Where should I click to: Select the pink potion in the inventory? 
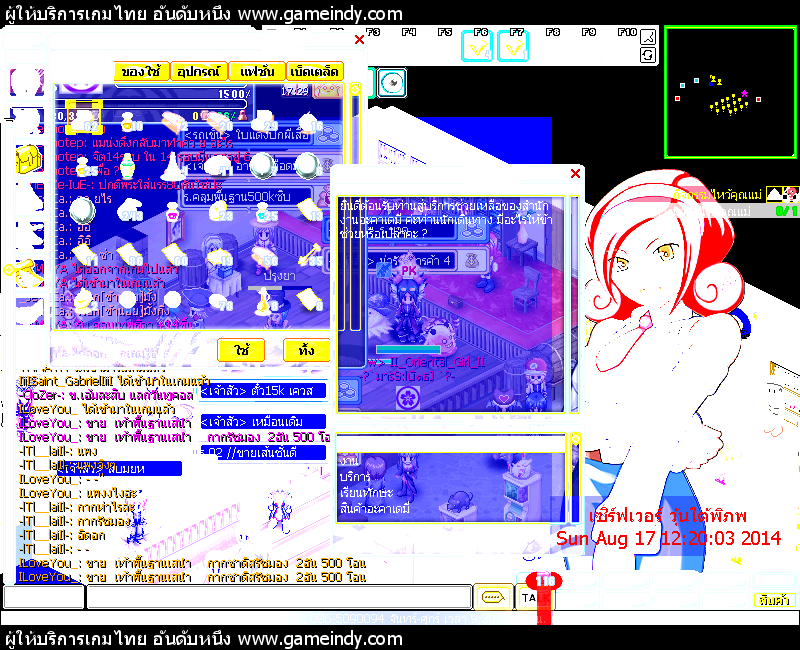tap(174, 212)
